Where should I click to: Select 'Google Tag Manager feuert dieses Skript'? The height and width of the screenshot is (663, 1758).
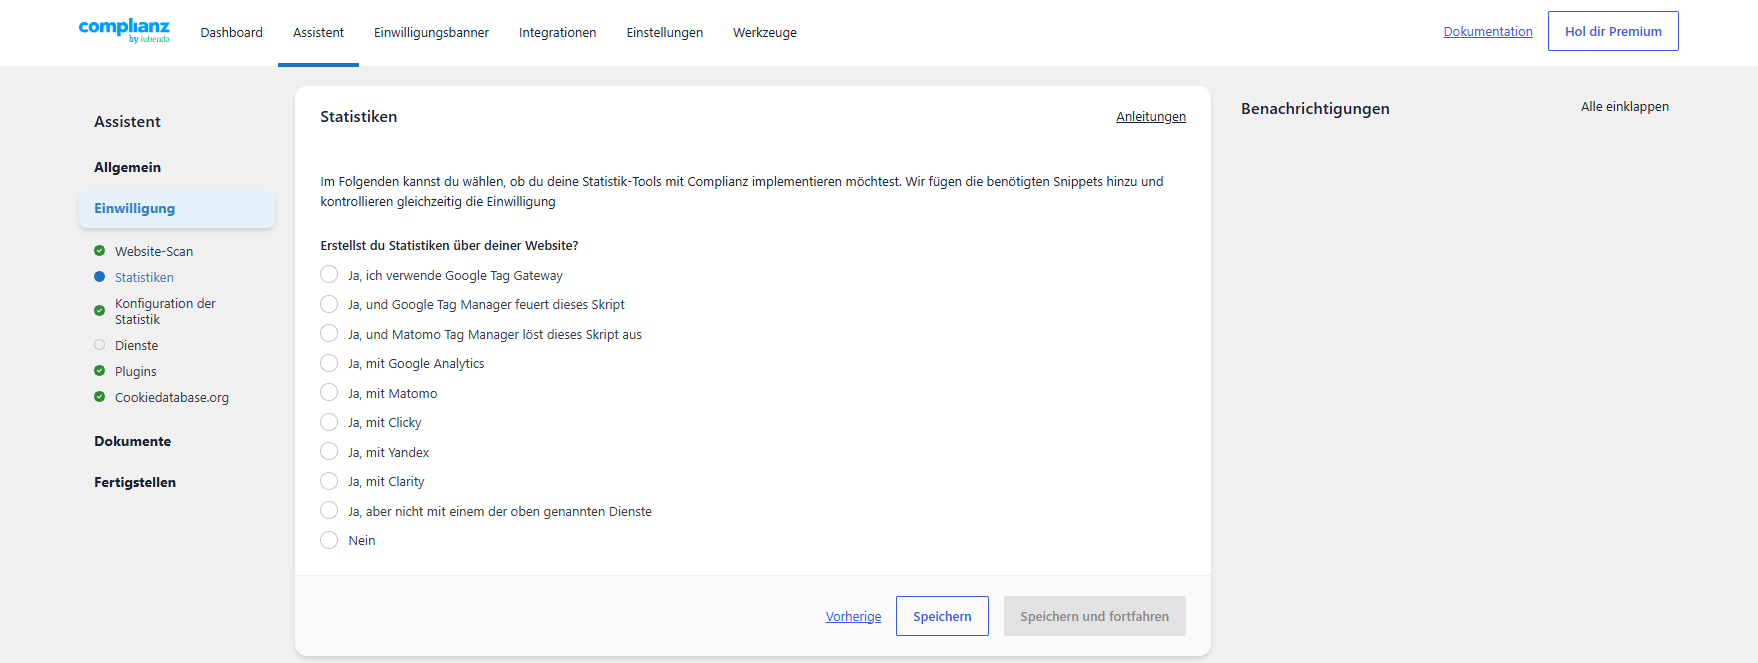coord(329,304)
